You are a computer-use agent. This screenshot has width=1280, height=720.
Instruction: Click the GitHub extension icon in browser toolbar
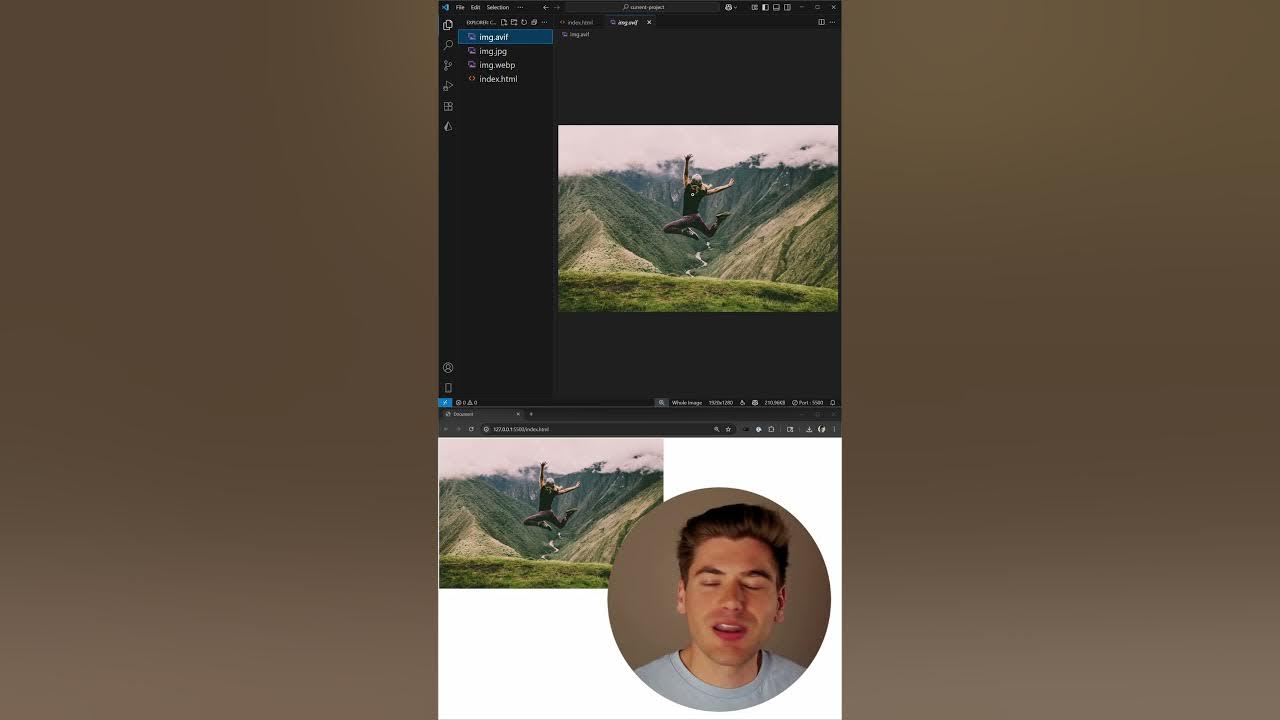click(x=822, y=429)
